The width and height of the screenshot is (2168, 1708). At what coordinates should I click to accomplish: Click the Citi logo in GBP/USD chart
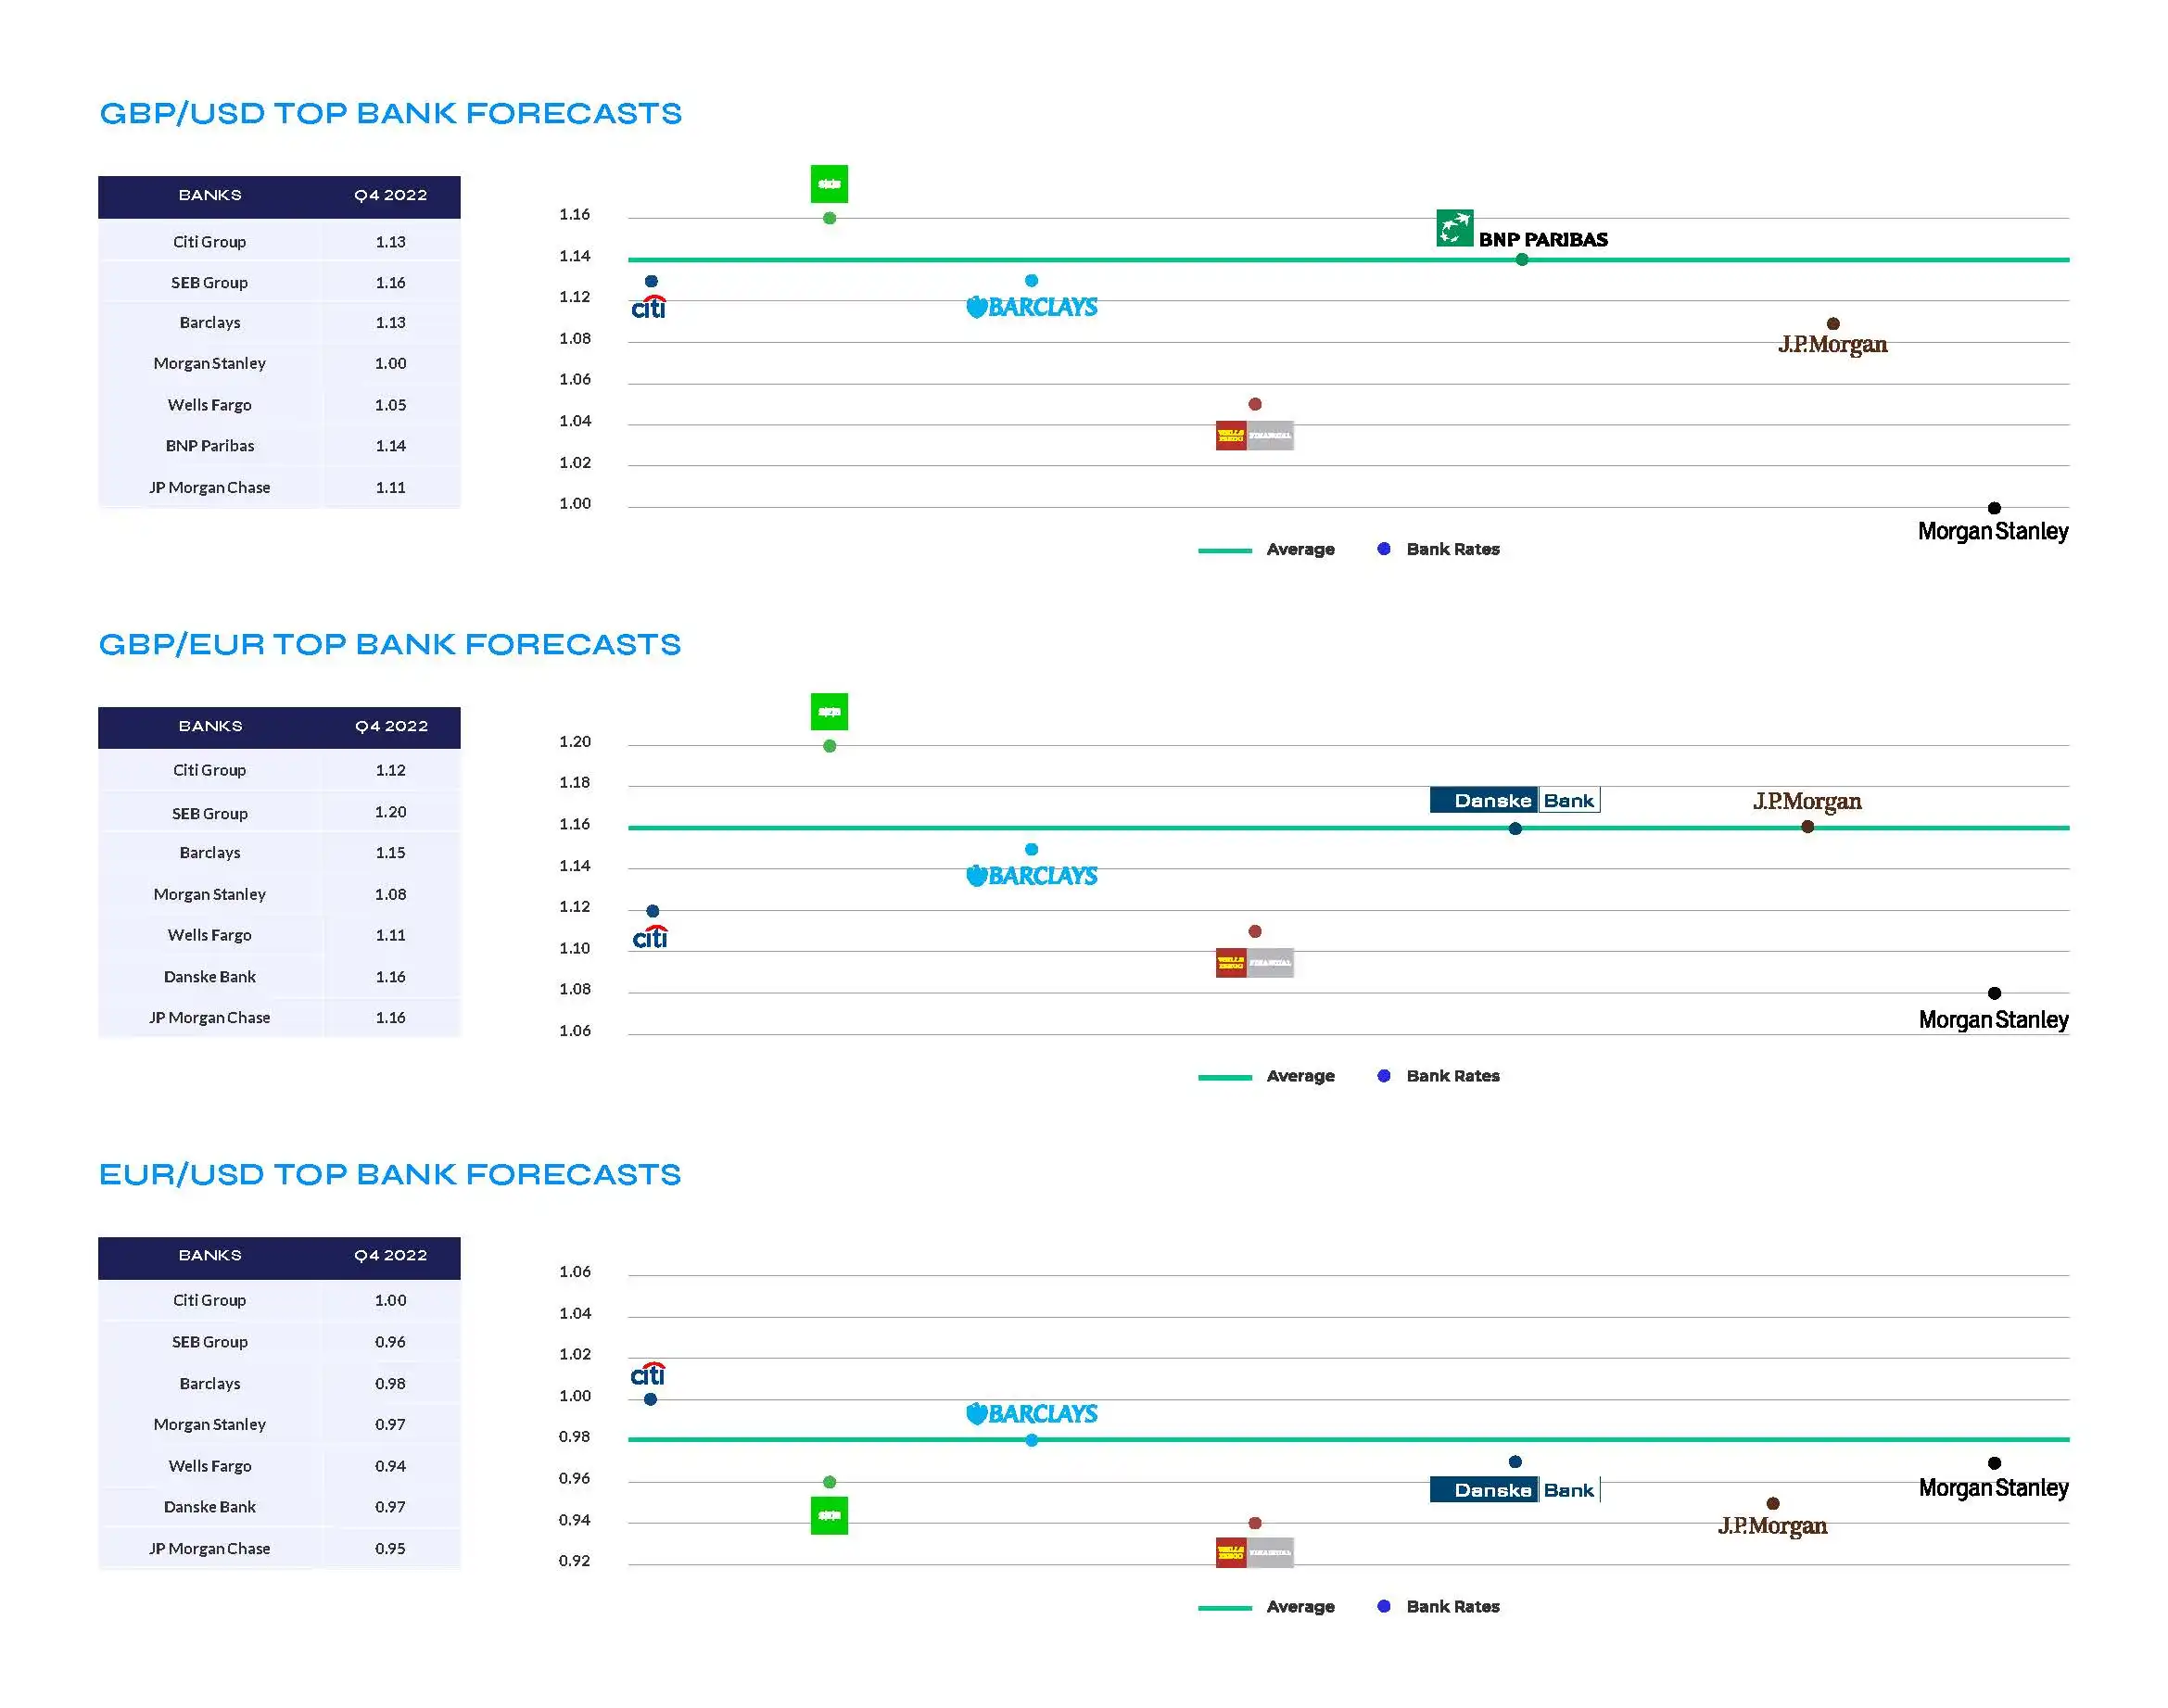point(648,307)
